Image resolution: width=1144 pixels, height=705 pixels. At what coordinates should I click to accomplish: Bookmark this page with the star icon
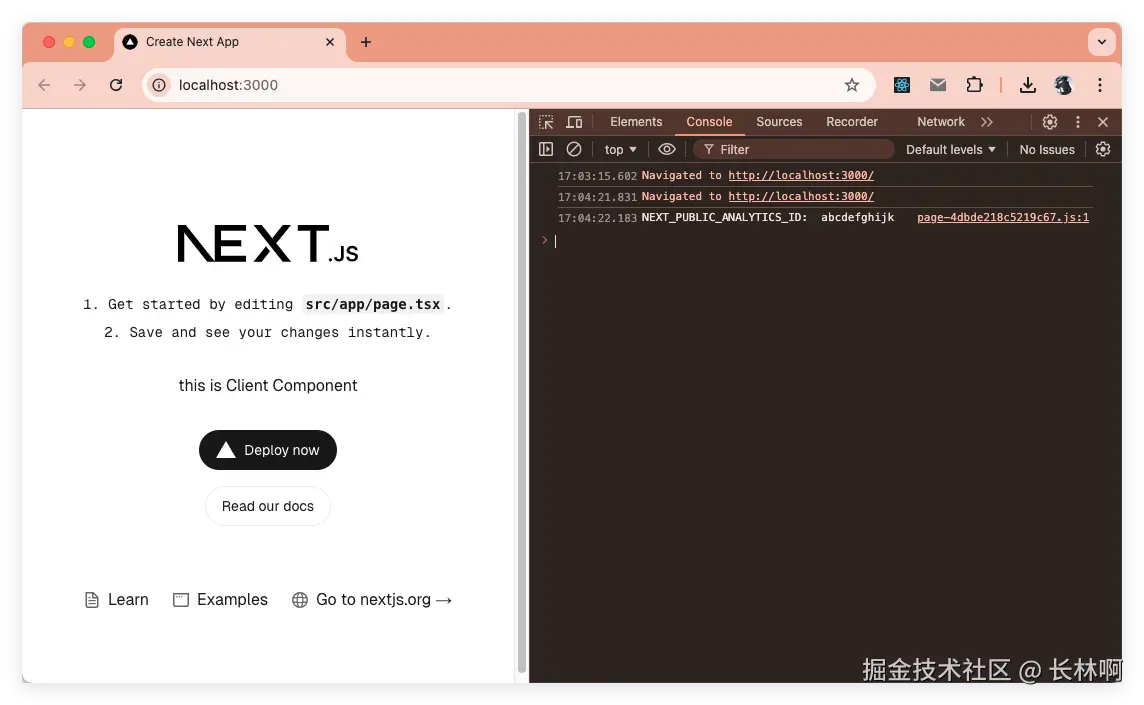coord(851,85)
